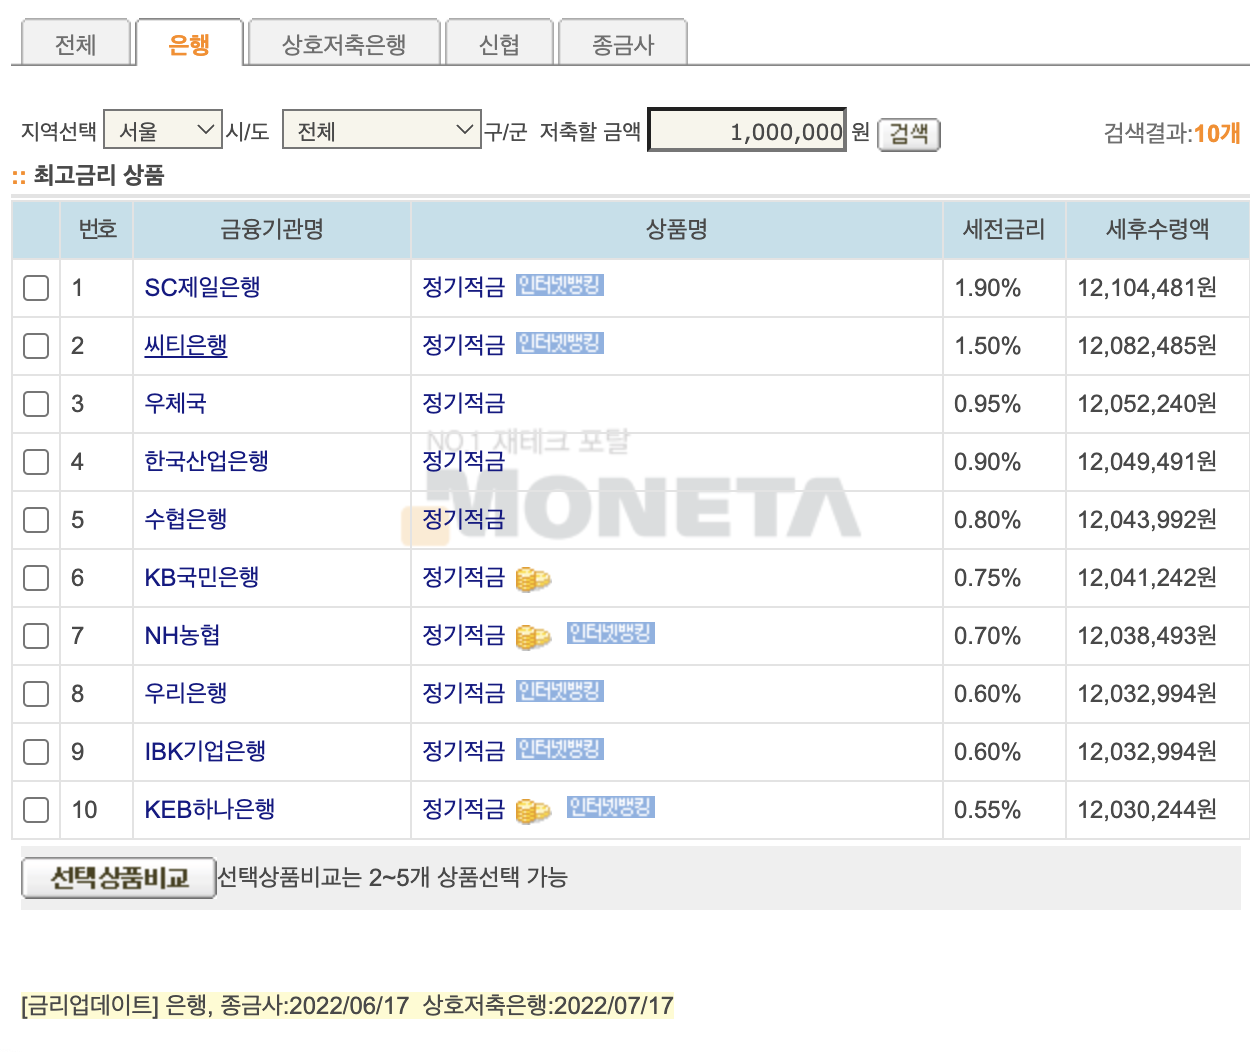Check the box for 씨티은행 row
The image size is (1250, 1052).
36,346
